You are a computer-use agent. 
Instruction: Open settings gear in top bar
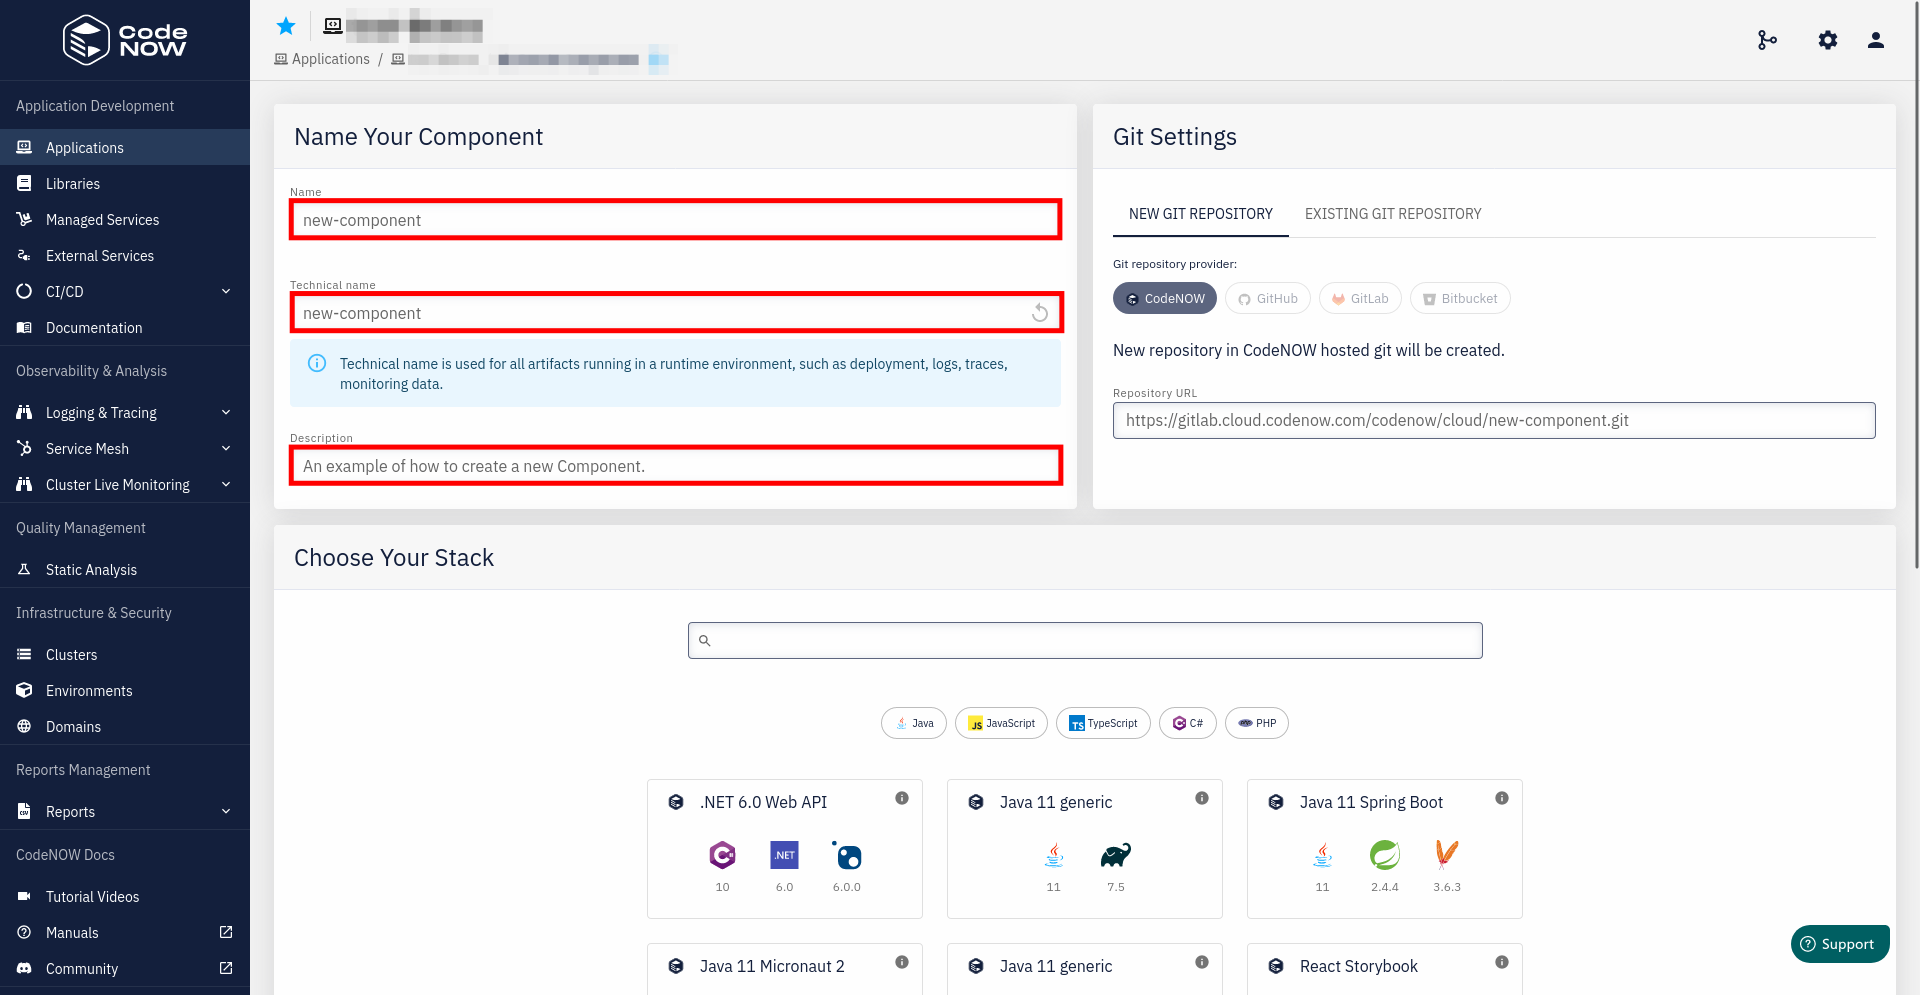click(1828, 40)
